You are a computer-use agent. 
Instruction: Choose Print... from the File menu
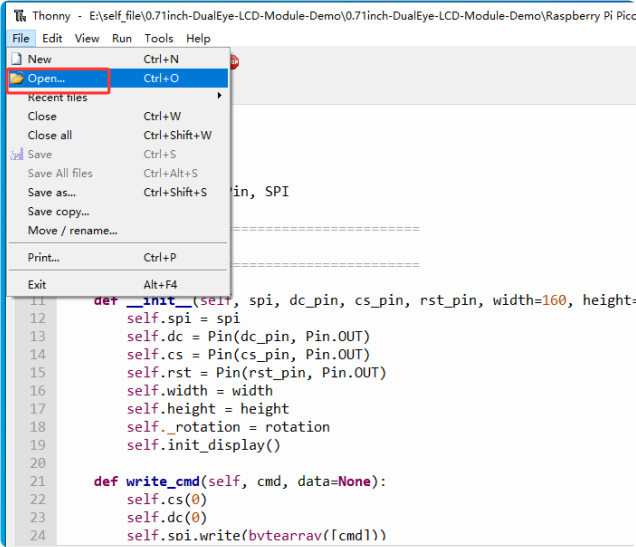[x=43, y=258]
